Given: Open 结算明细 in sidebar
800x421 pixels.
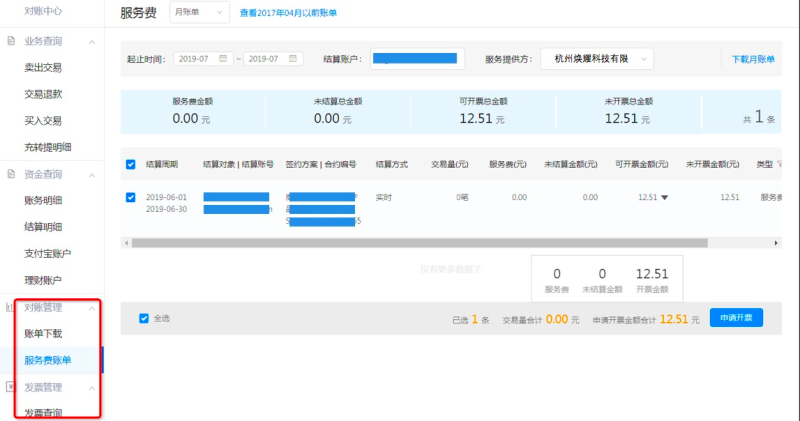Looking at the screenshot, I should pos(43,227).
